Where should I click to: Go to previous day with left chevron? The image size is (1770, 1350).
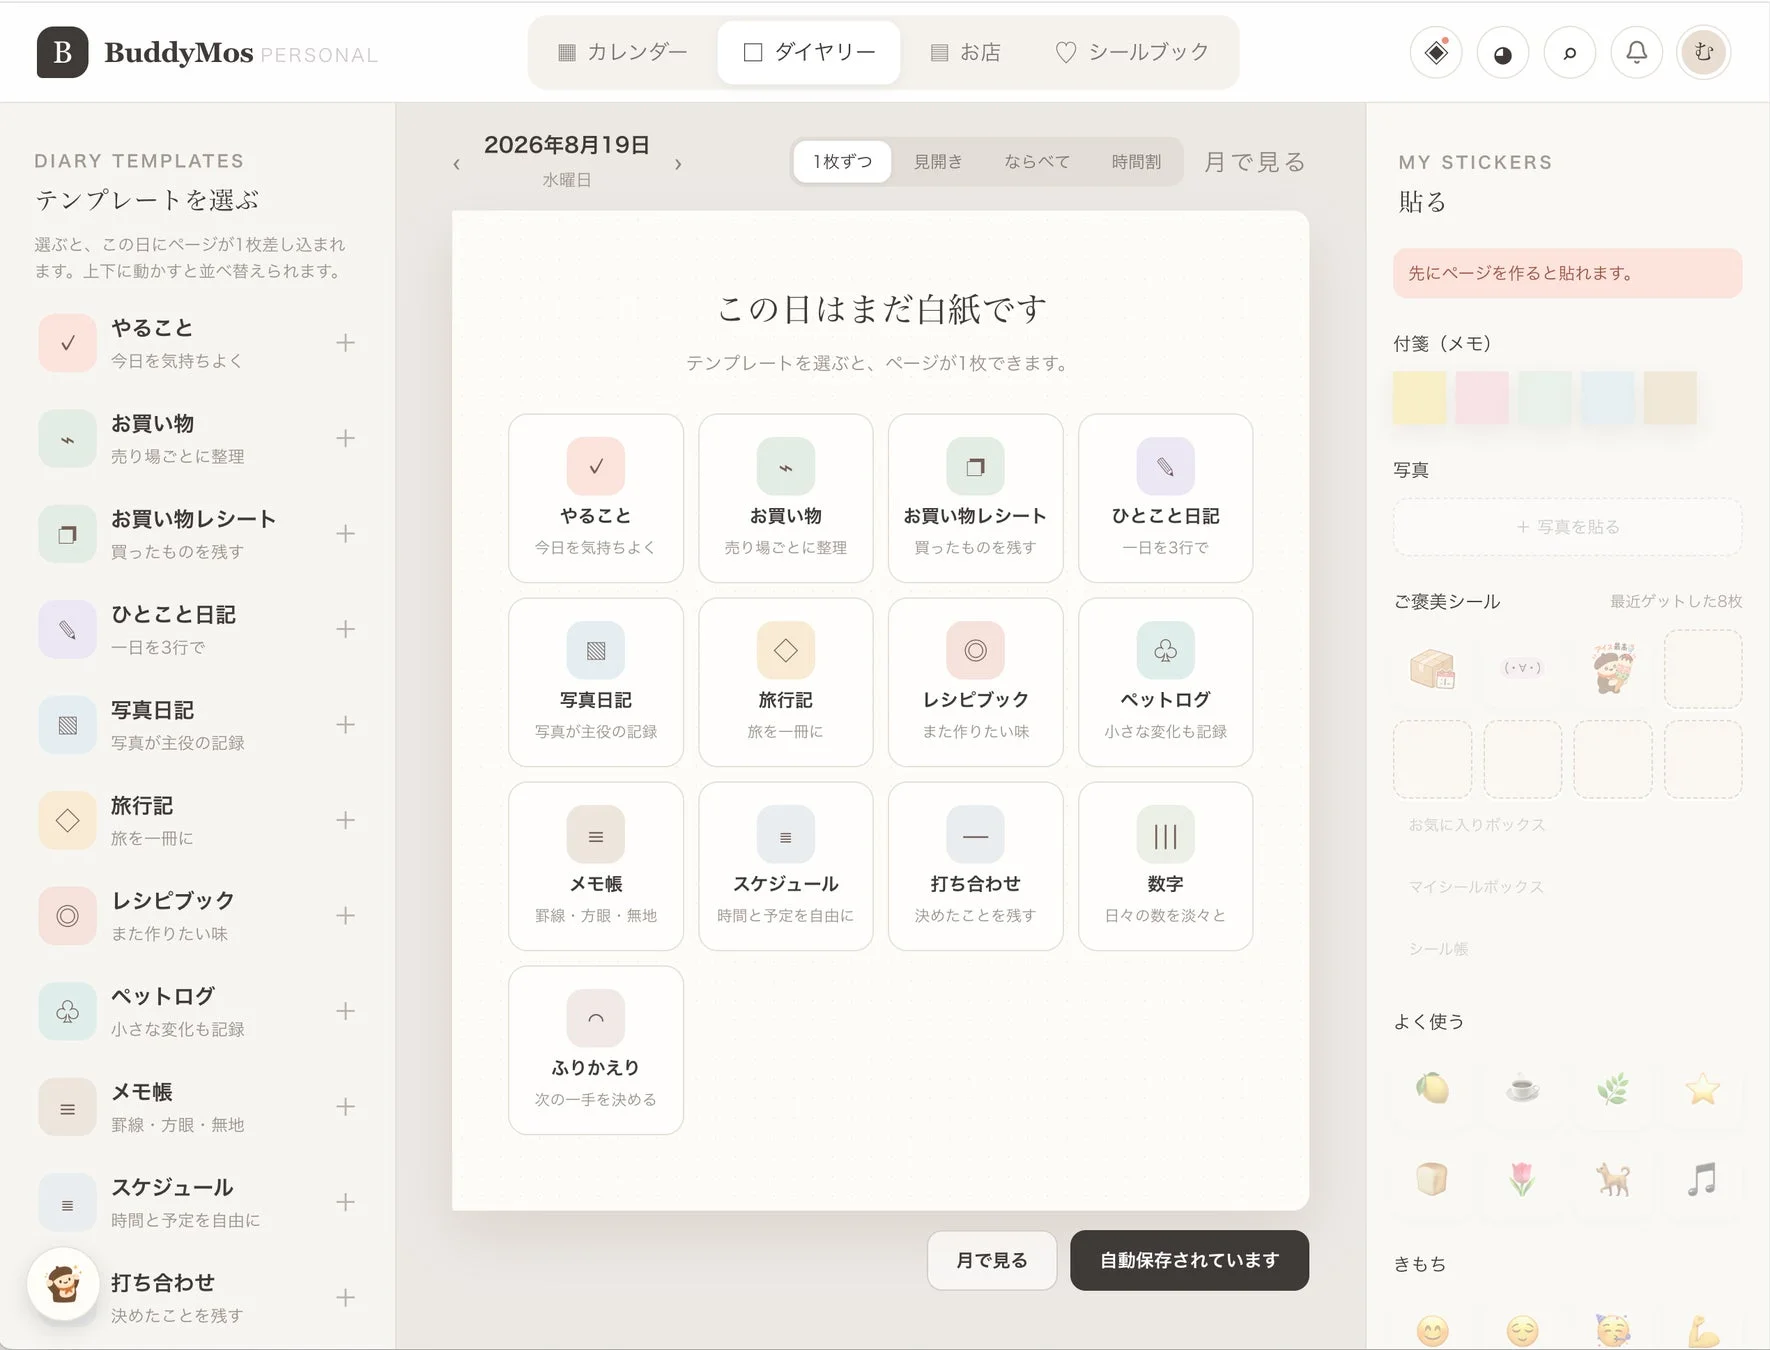(x=456, y=163)
